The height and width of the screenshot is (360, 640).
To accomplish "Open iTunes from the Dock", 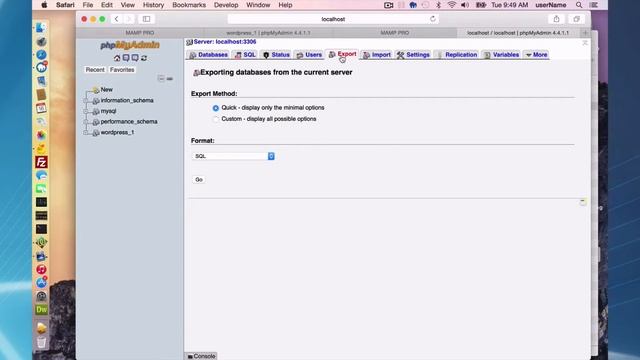I will 41,269.
